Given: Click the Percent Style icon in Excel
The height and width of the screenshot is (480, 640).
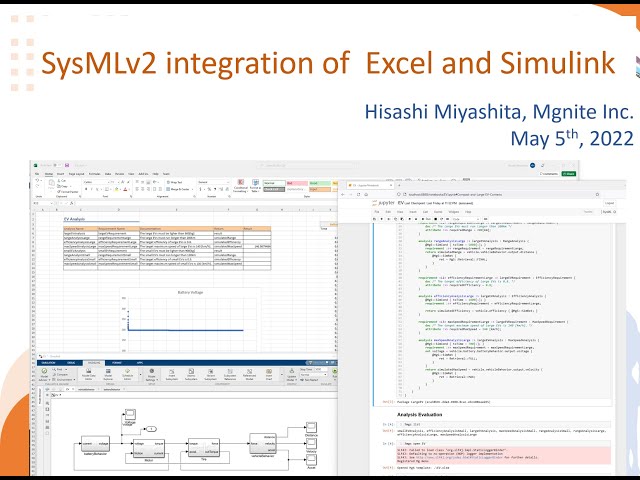Looking at the screenshot, I should (209, 189).
